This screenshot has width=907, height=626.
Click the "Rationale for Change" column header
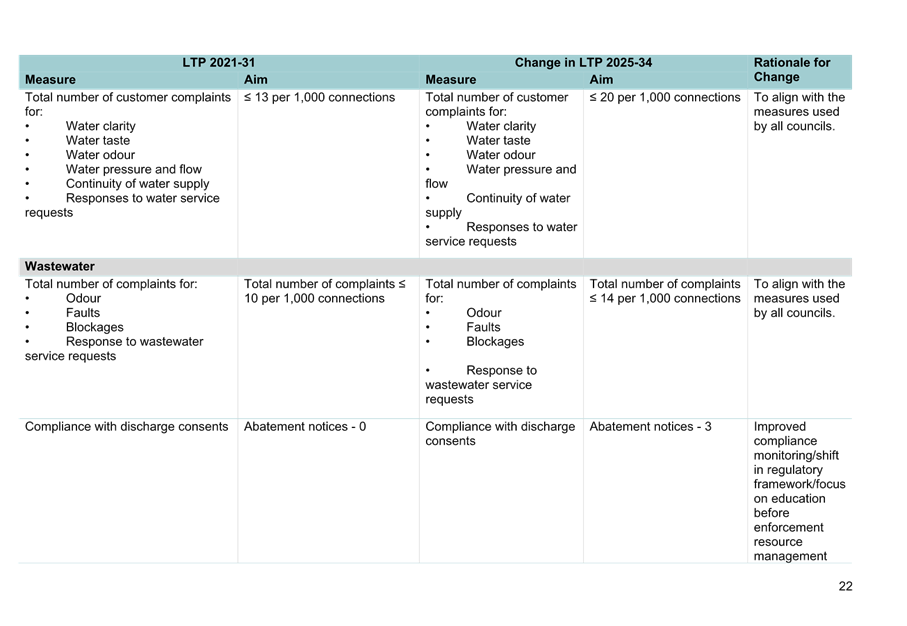792,70
